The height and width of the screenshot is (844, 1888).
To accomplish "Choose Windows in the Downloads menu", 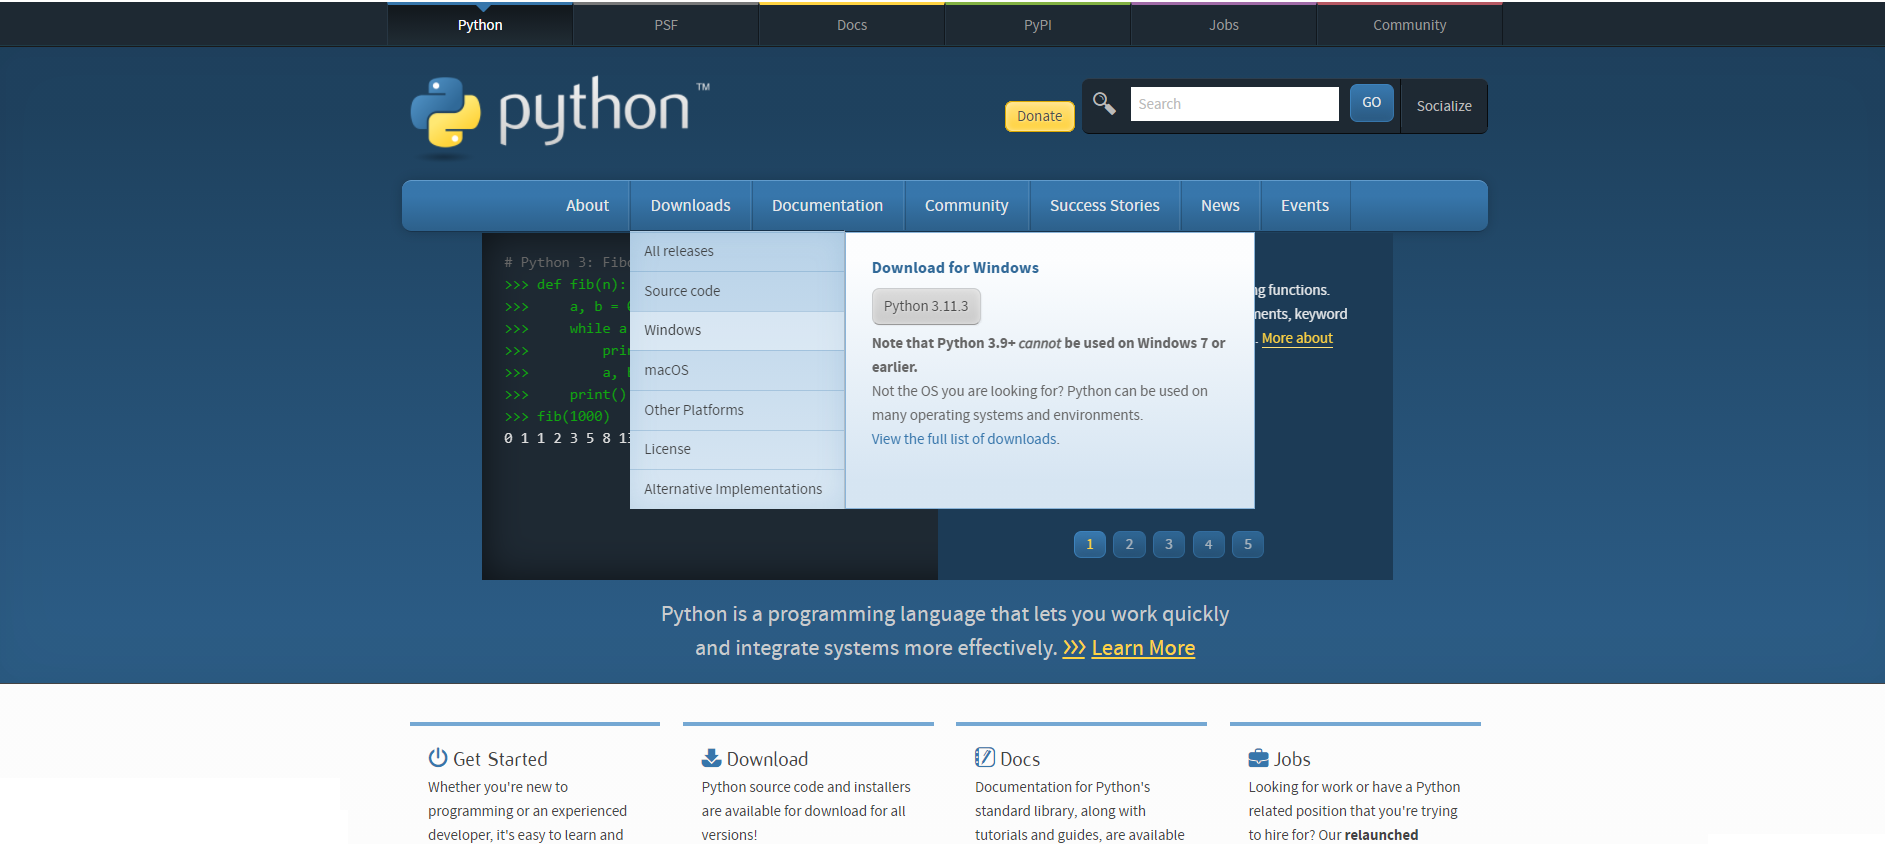I will click(737, 330).
